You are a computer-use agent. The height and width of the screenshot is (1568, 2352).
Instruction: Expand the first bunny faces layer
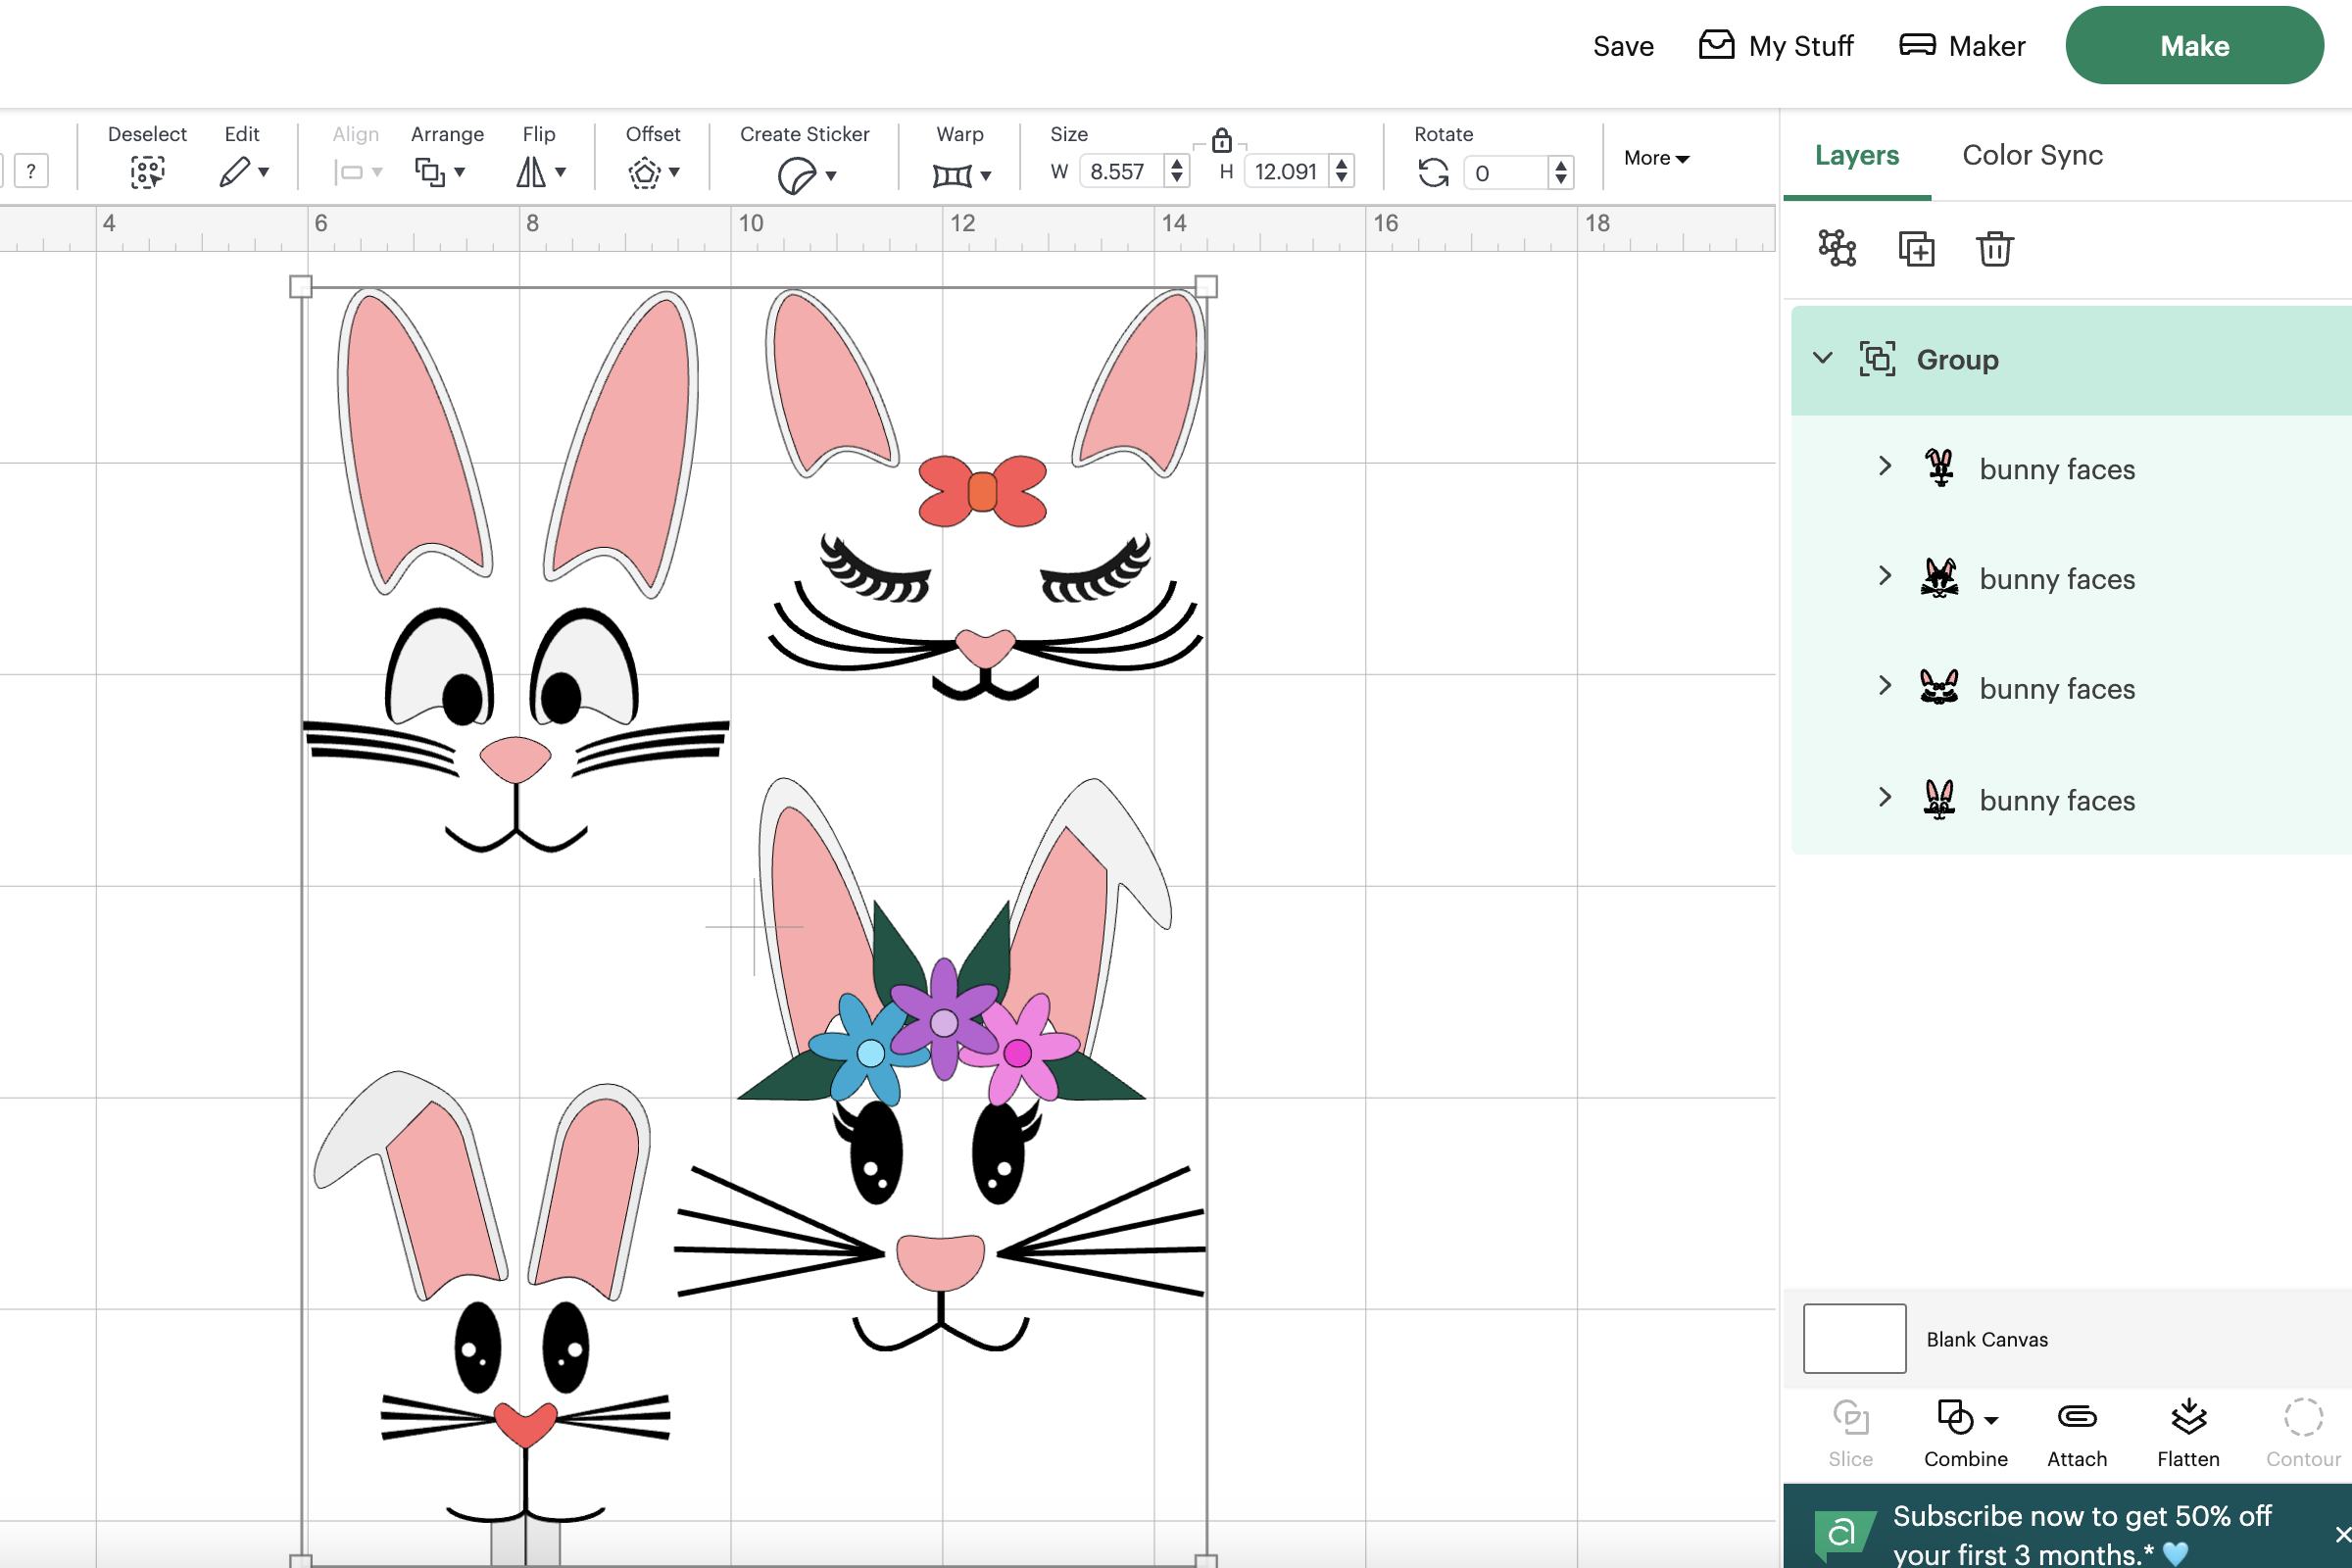point(1885,466)
